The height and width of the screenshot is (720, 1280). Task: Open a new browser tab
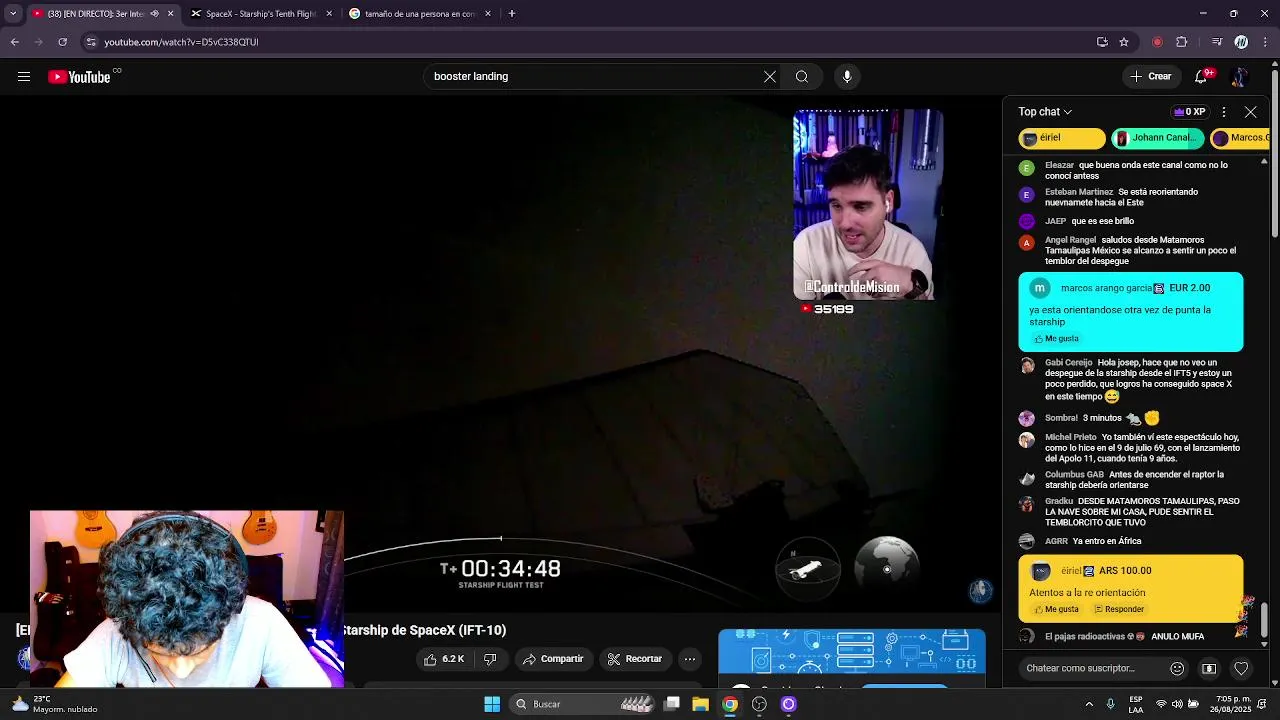coord(512,14)
